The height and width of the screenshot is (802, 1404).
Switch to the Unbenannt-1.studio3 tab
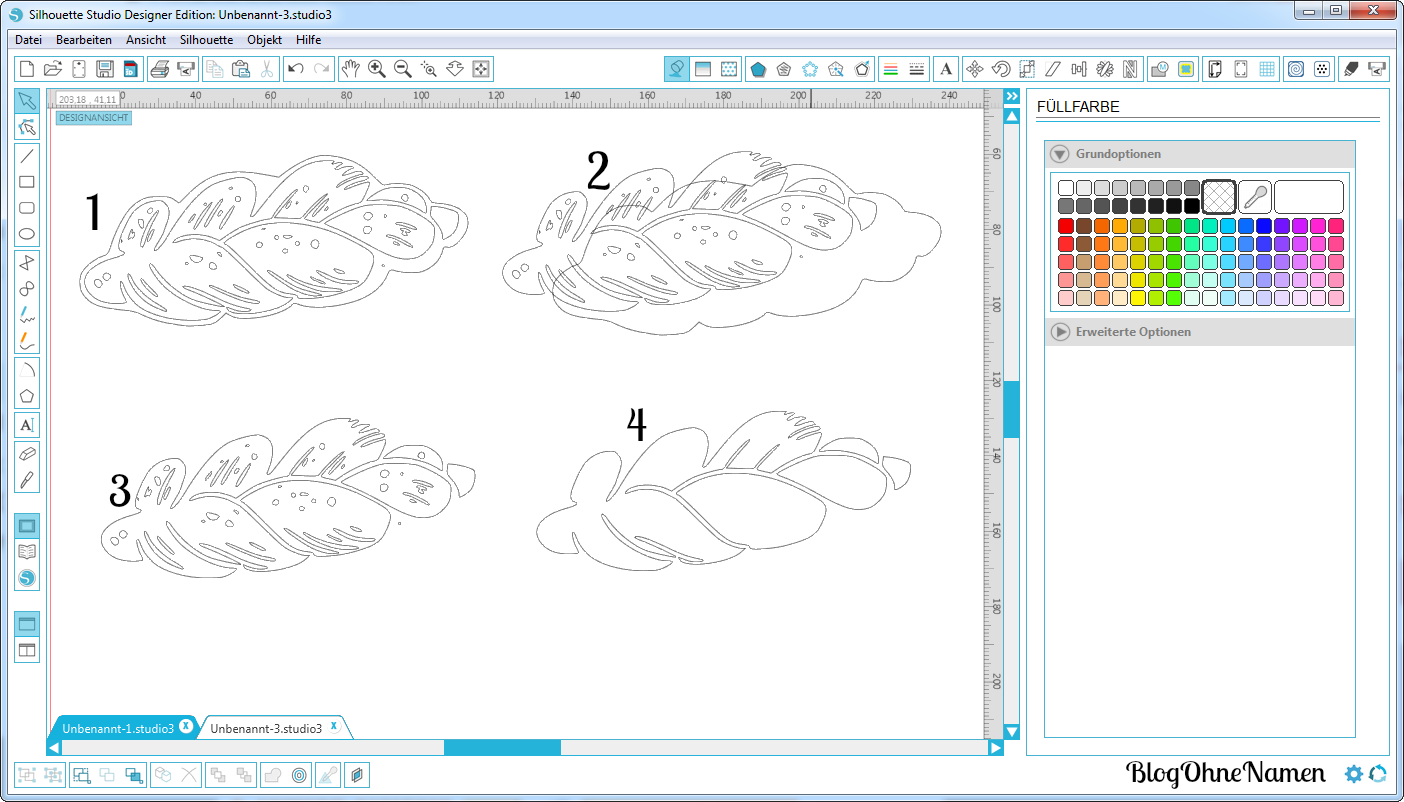point(118,728)
